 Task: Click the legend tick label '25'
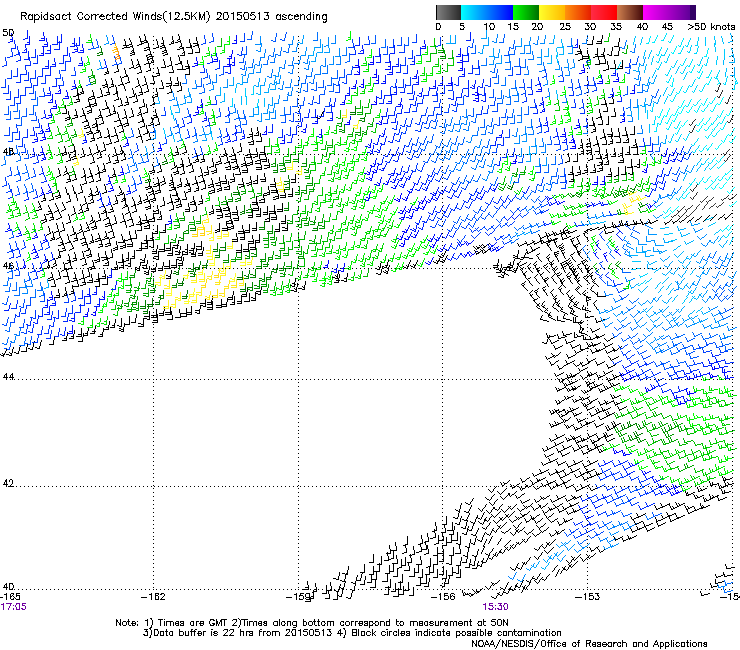[x=565, y=27]
